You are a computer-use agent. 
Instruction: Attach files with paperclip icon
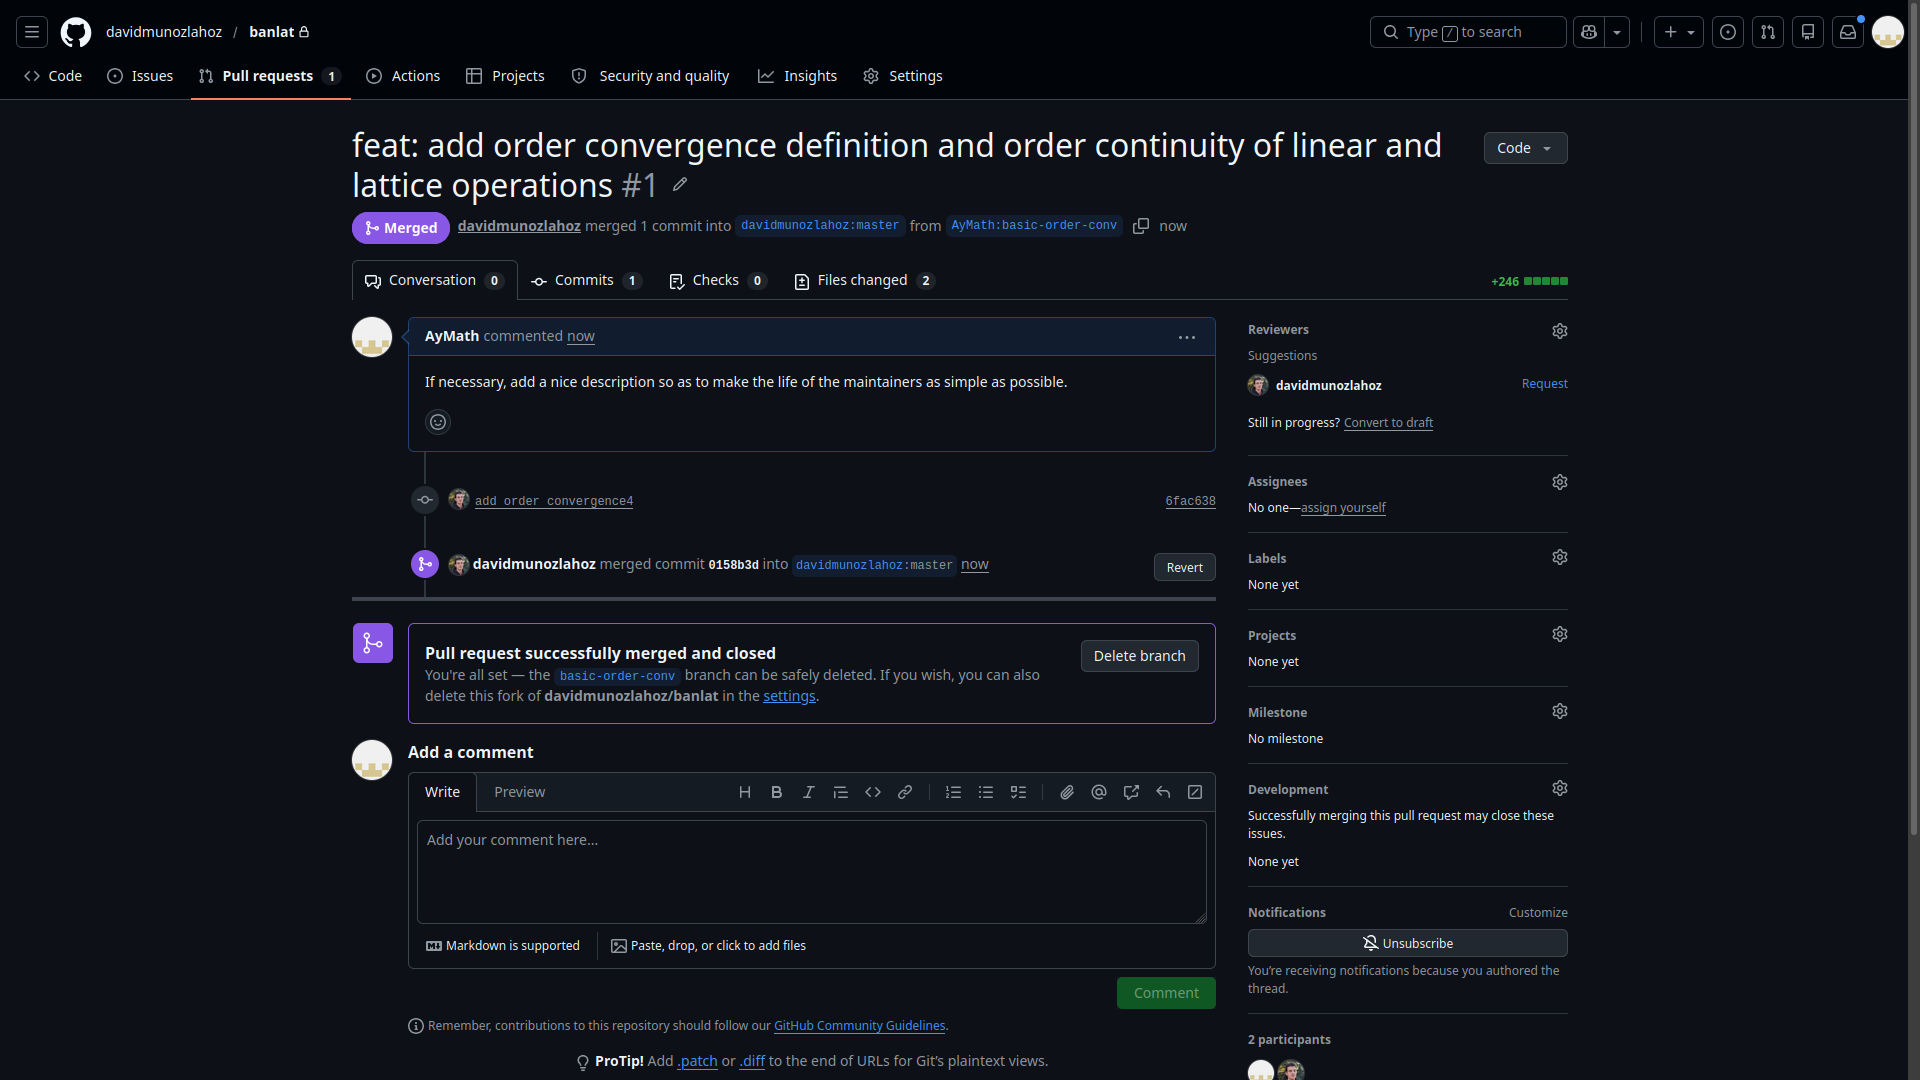point(1067,792)
